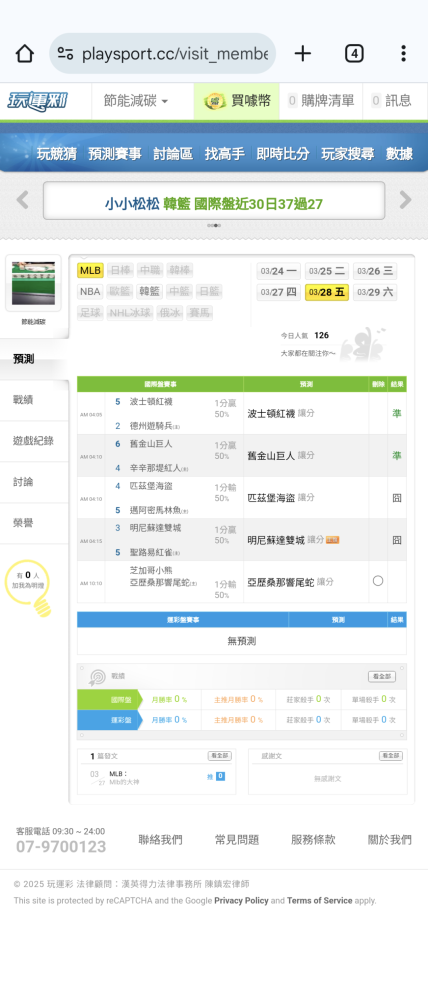
Task: Open the 常見問題 footer link
Action: 237,840
